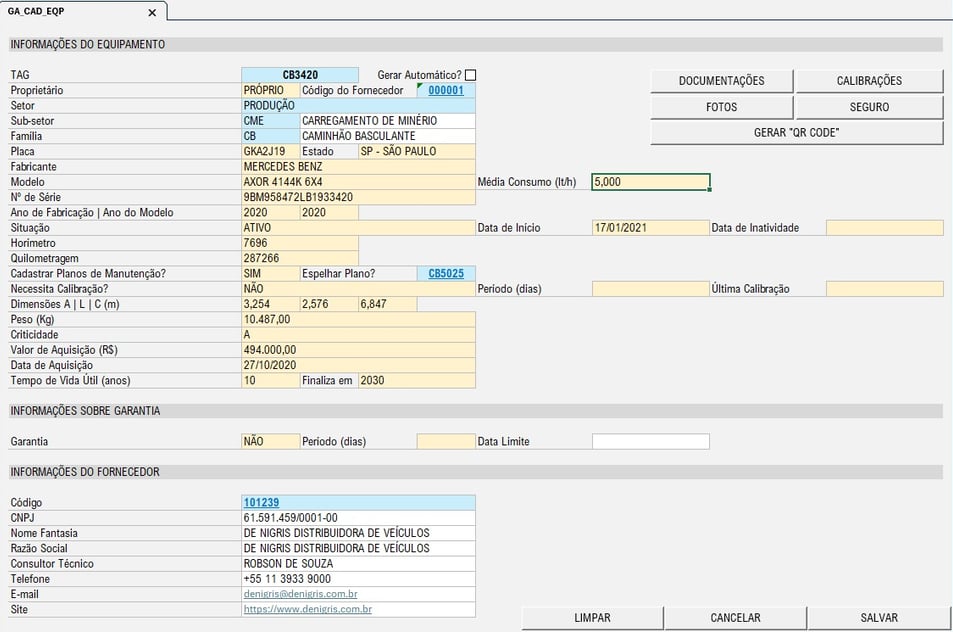Select the TAG field CB3420
The width and height of the screenshot is (953, 632).
pyautogui.click(x=300, y=75)
